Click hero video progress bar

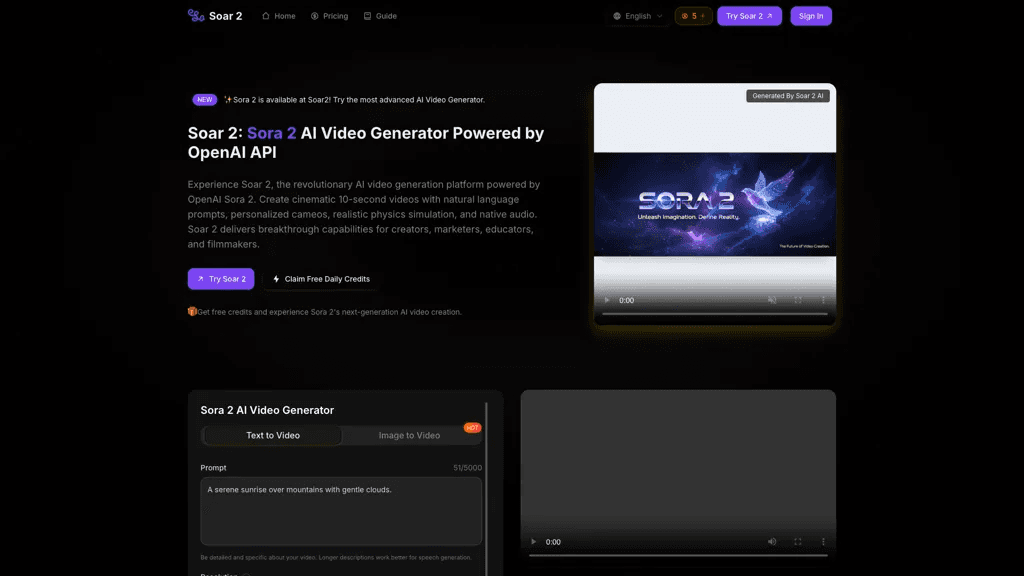tap(714, 314)
